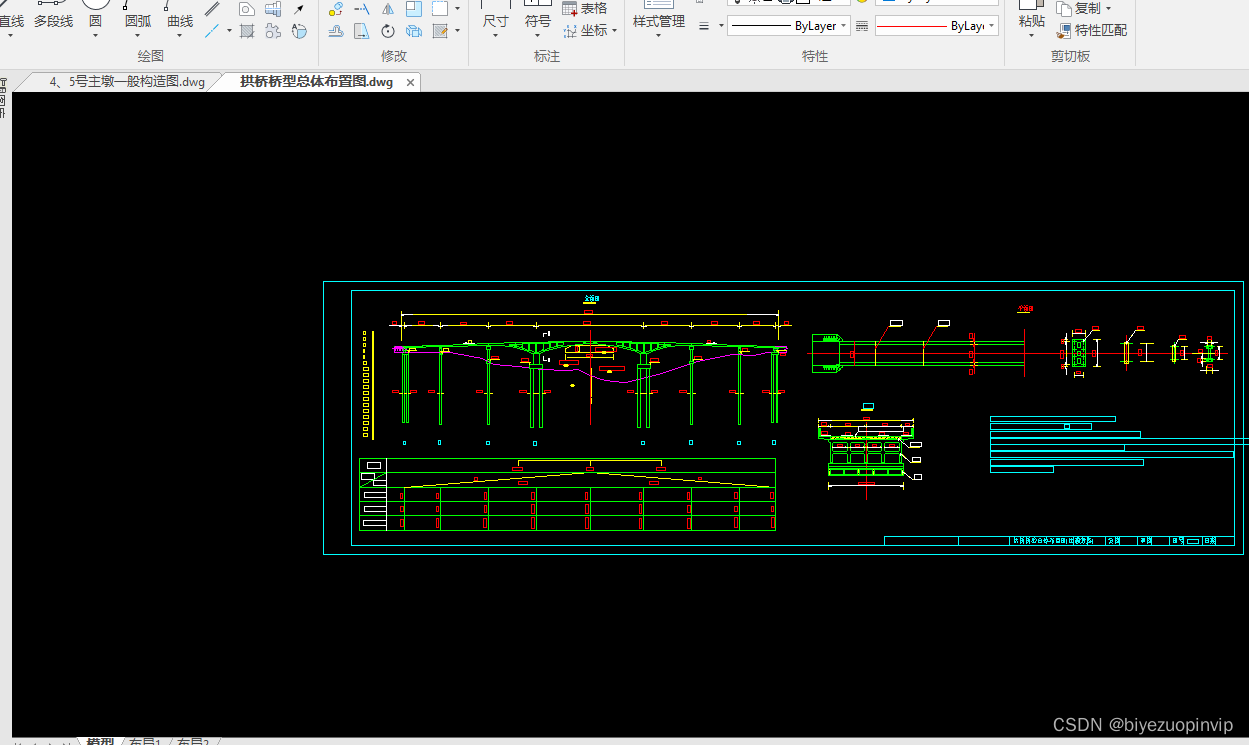Click the 标注 panel label
The image size is (1249, 745).
click(x=547, y=57)
